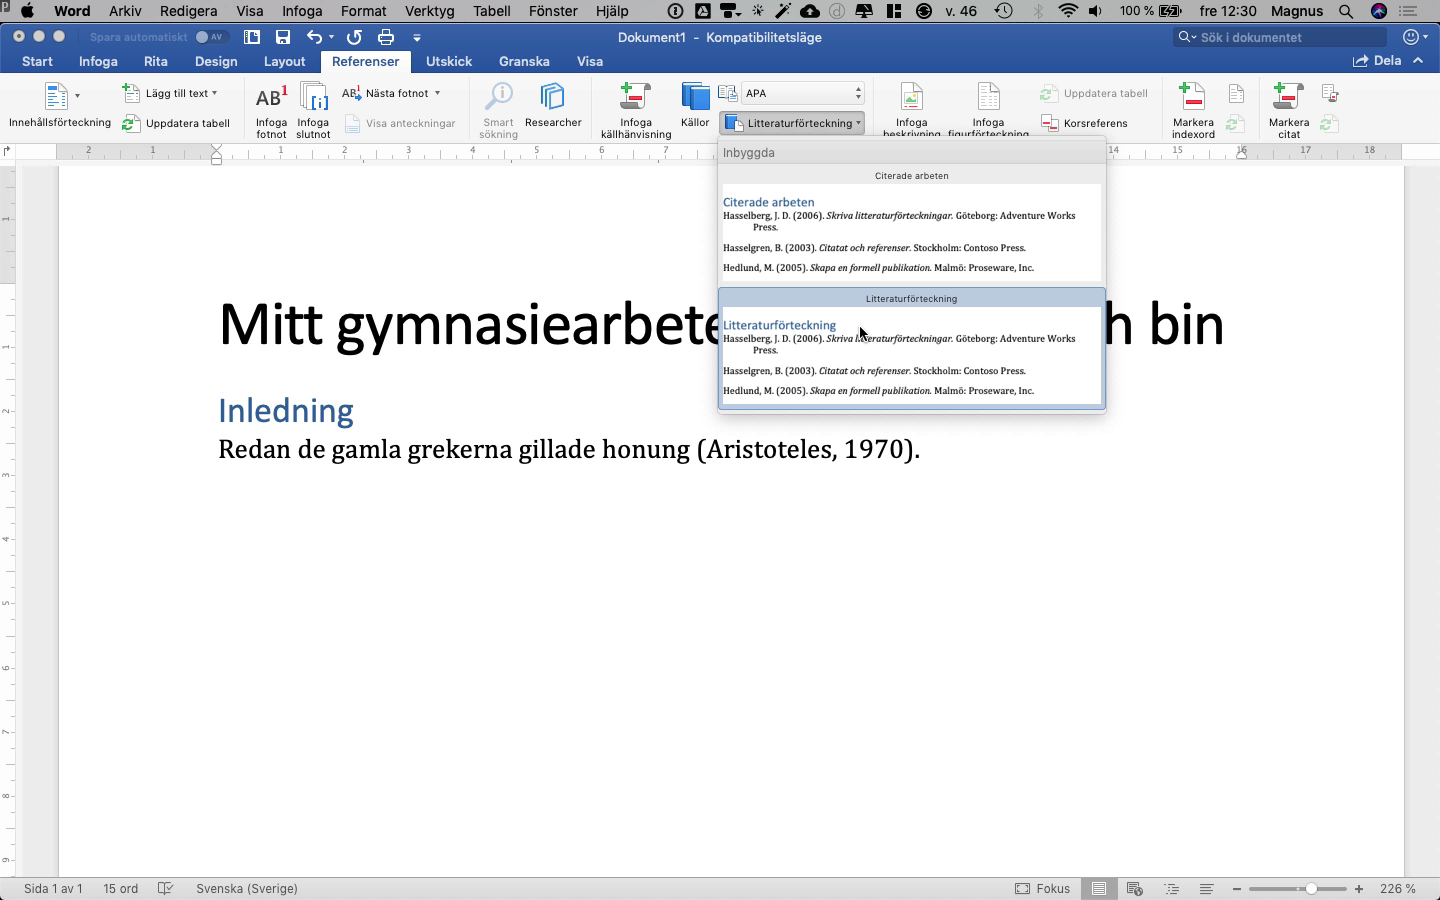Switch to print layout view in status bar

(x=1099, y=888)
